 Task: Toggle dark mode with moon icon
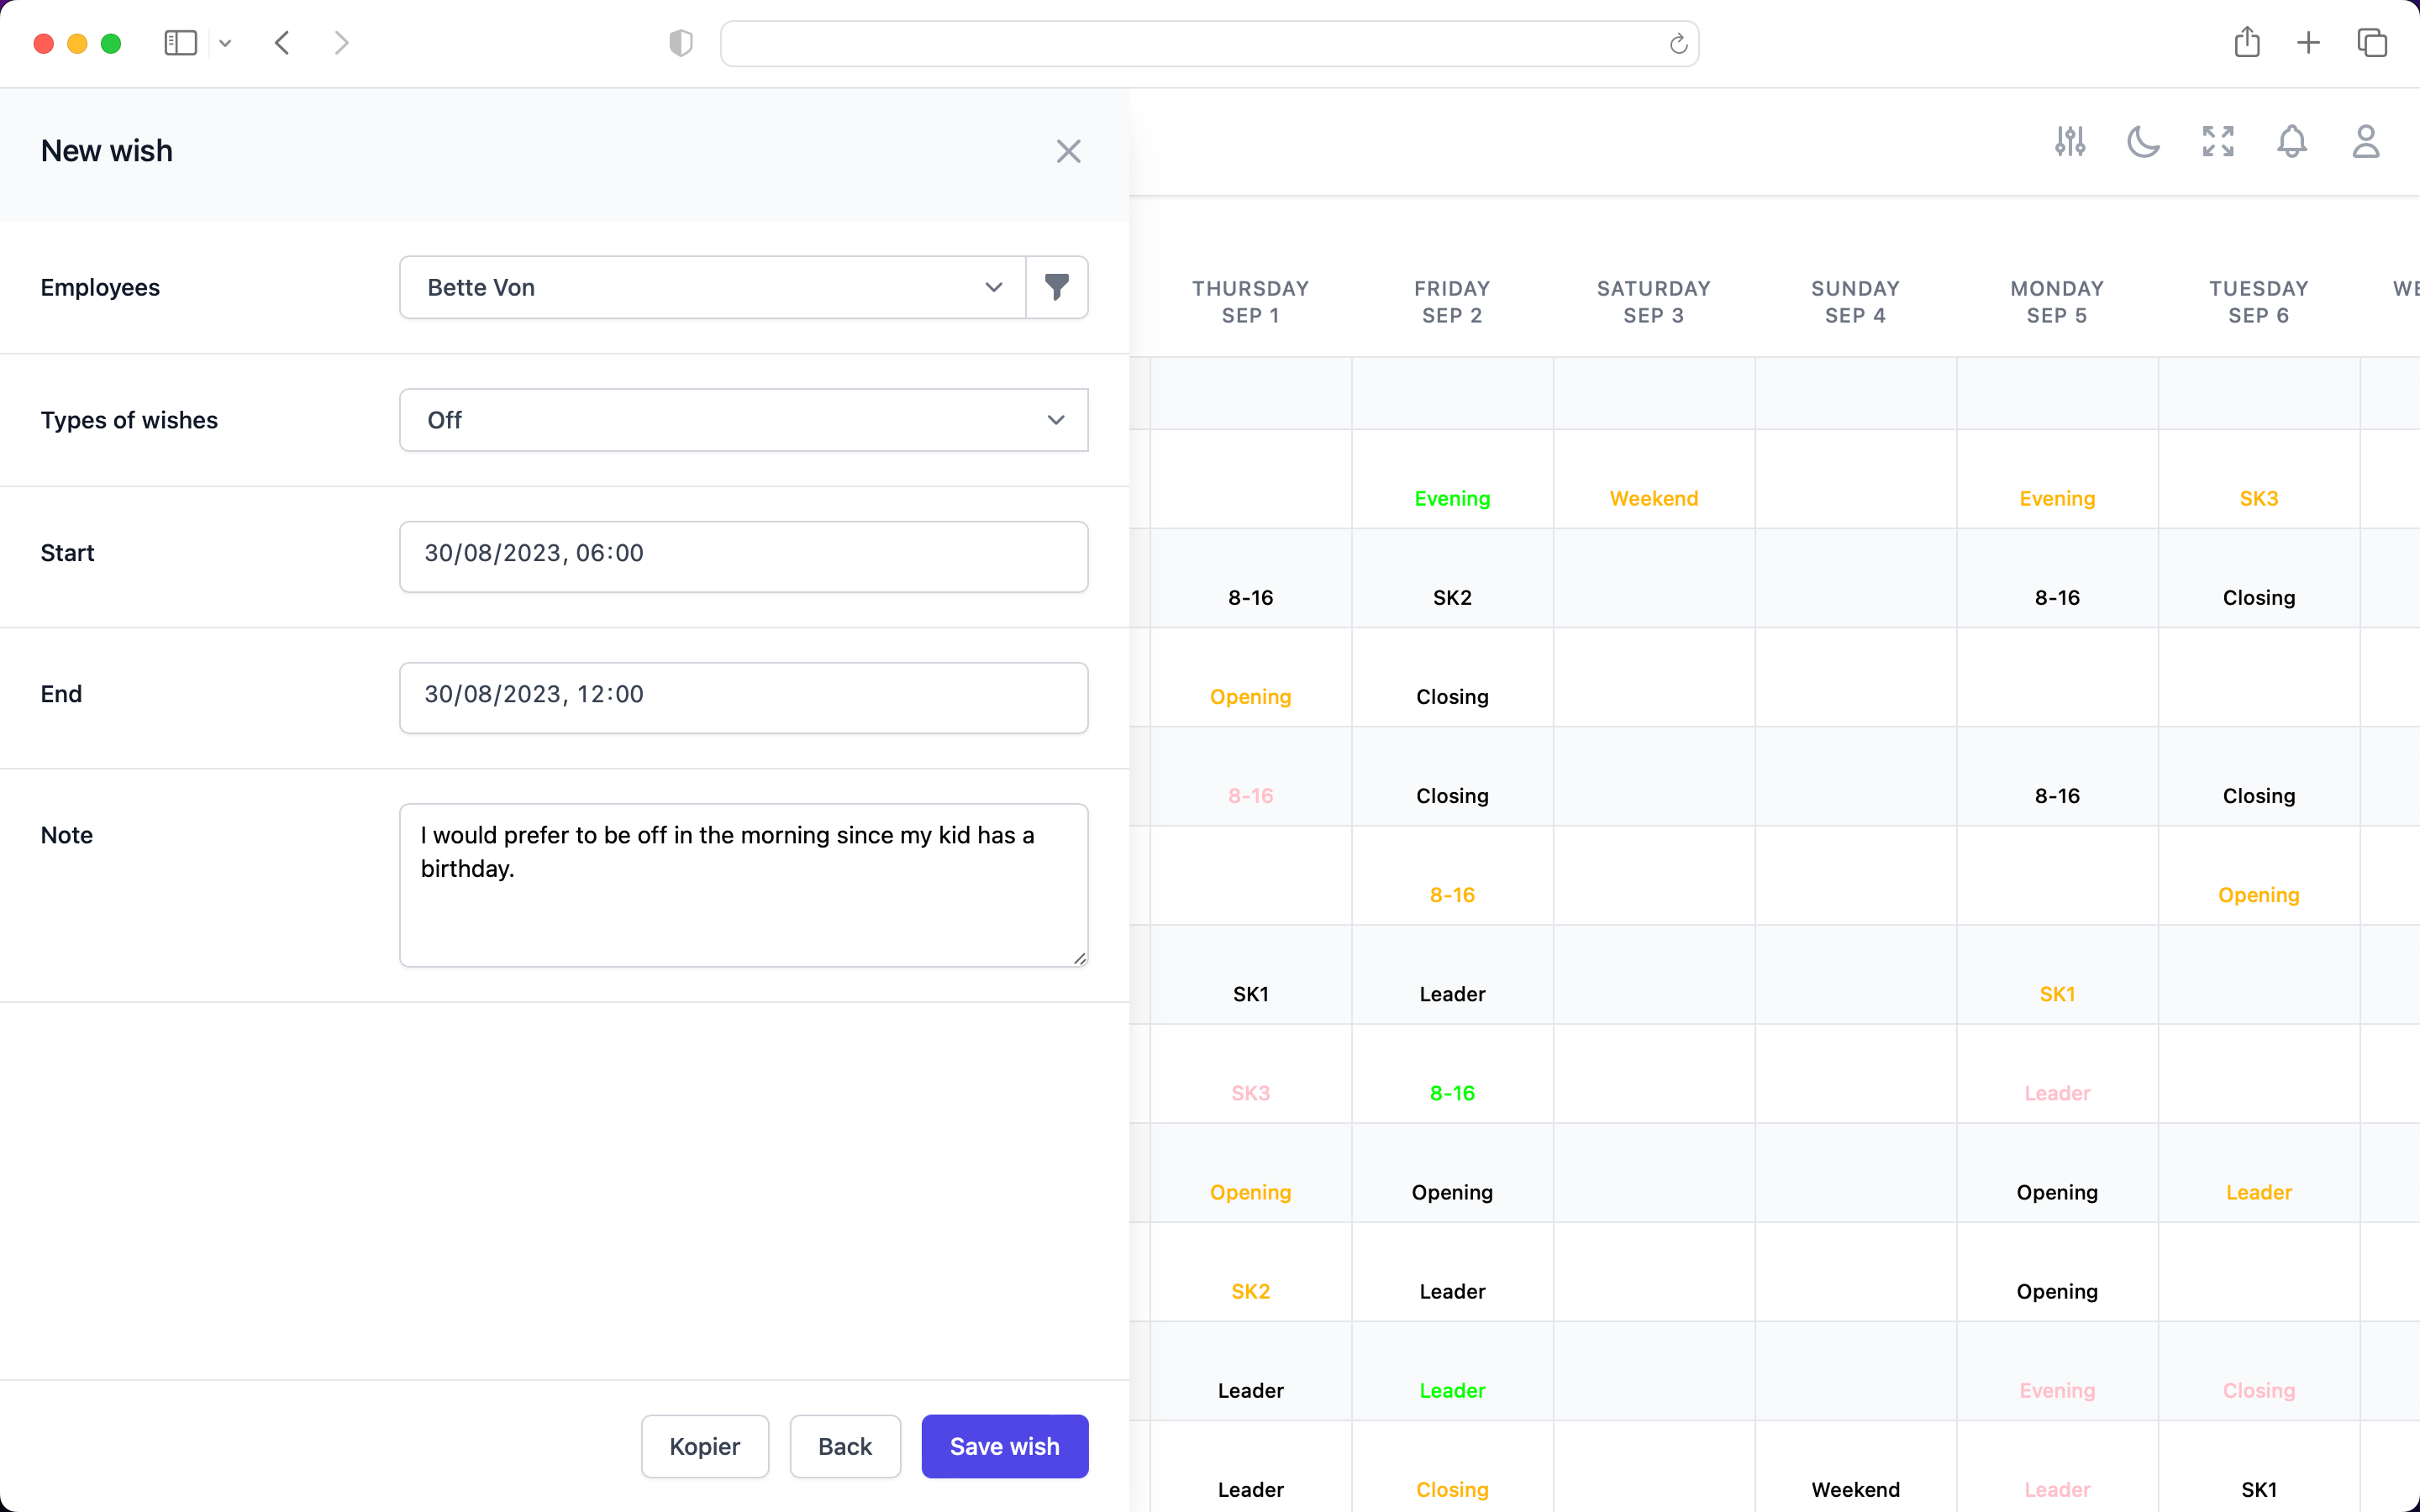point(2143,142)
